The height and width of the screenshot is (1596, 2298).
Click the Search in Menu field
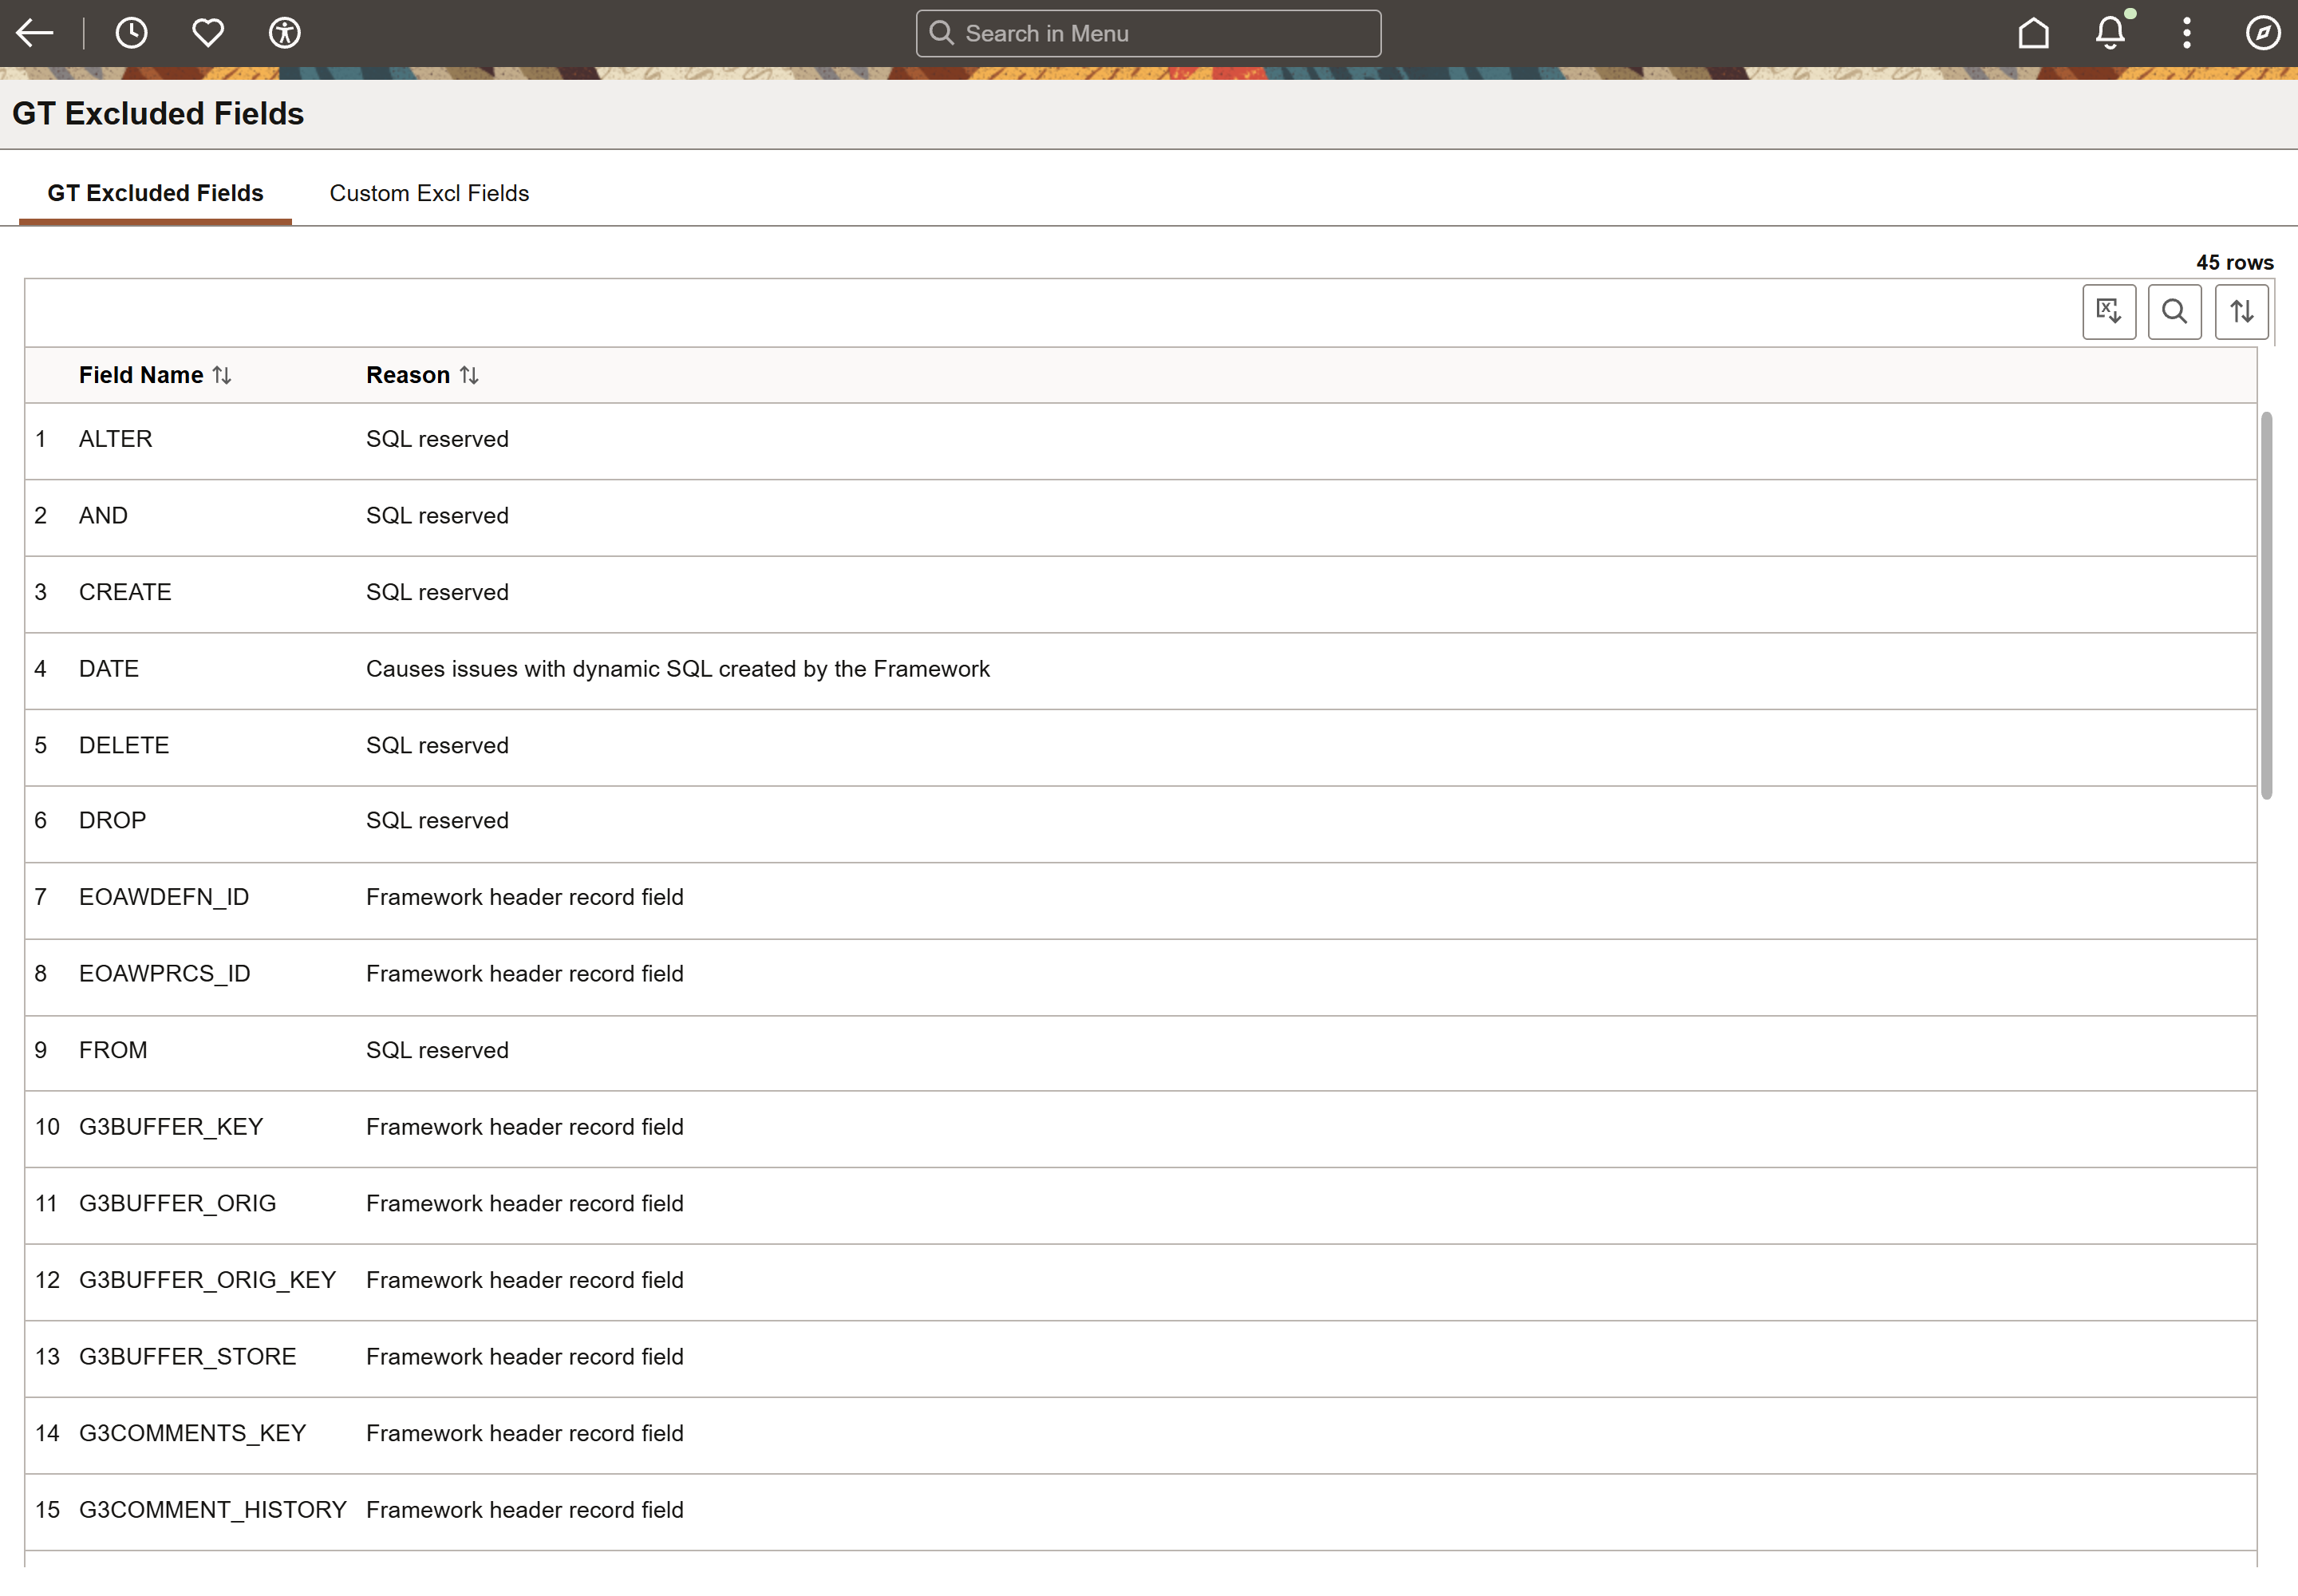click(x=1148, y=33)
